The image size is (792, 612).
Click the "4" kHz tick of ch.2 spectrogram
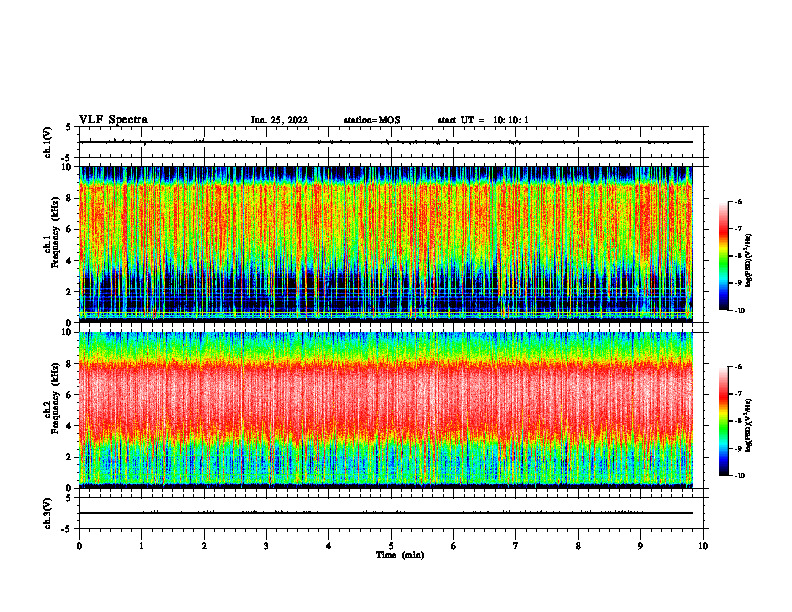(x=70, y=426)
